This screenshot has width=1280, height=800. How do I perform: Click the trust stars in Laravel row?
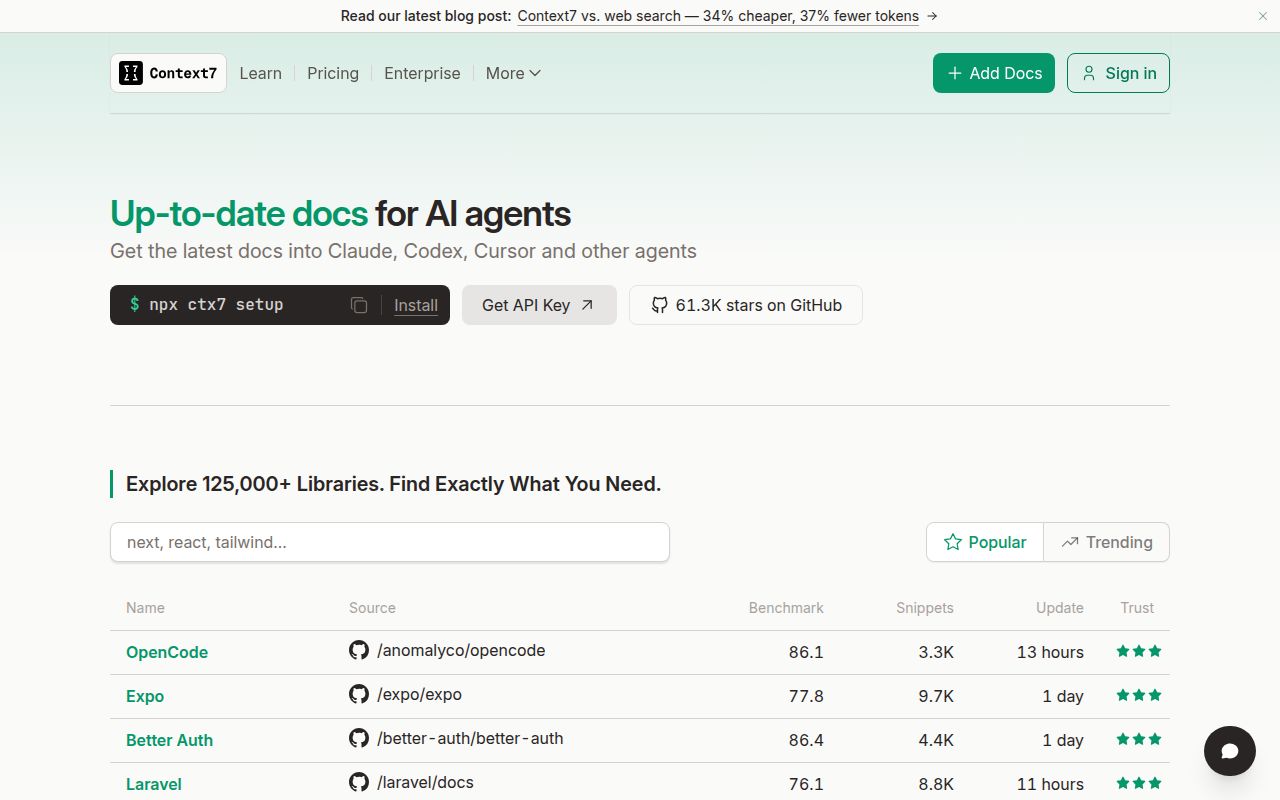pos(1139,783)
